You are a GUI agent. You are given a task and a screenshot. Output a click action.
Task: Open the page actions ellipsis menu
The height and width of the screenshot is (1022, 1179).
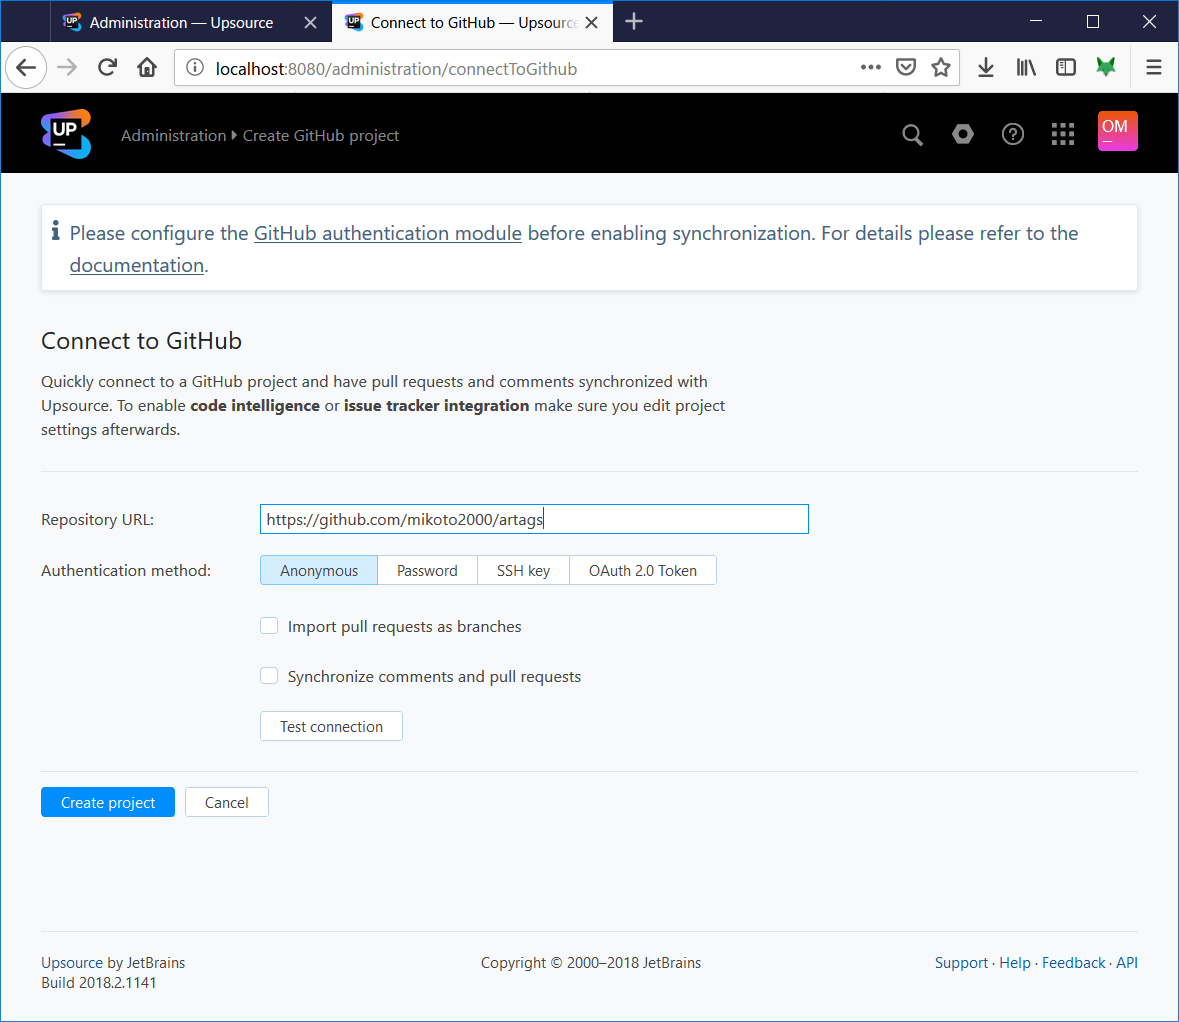click(870, 67)
